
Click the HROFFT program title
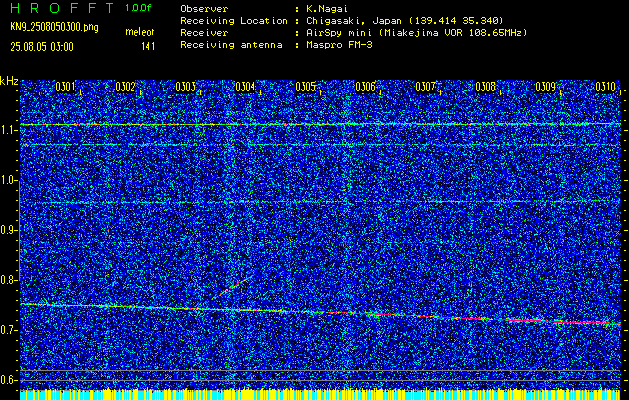pos(62,8)
